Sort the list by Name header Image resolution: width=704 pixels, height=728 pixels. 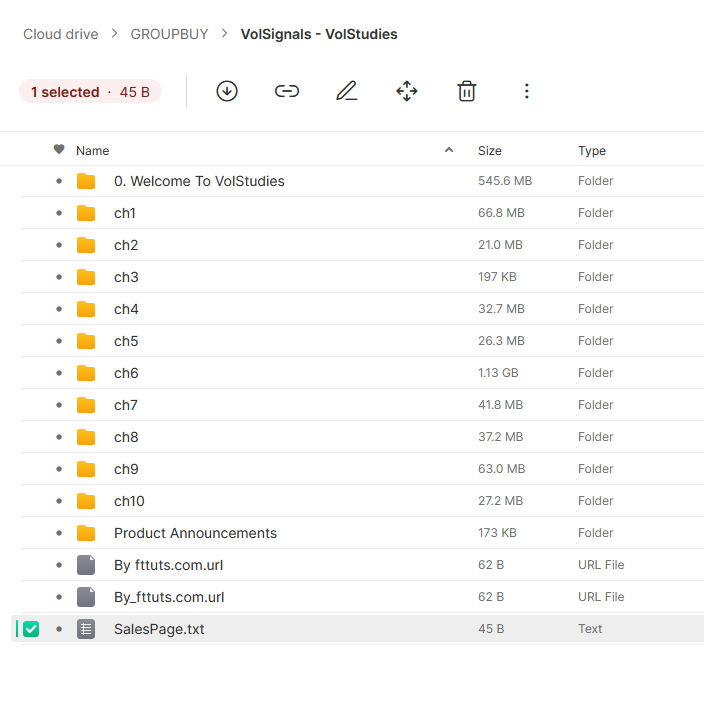coord(92,150)
